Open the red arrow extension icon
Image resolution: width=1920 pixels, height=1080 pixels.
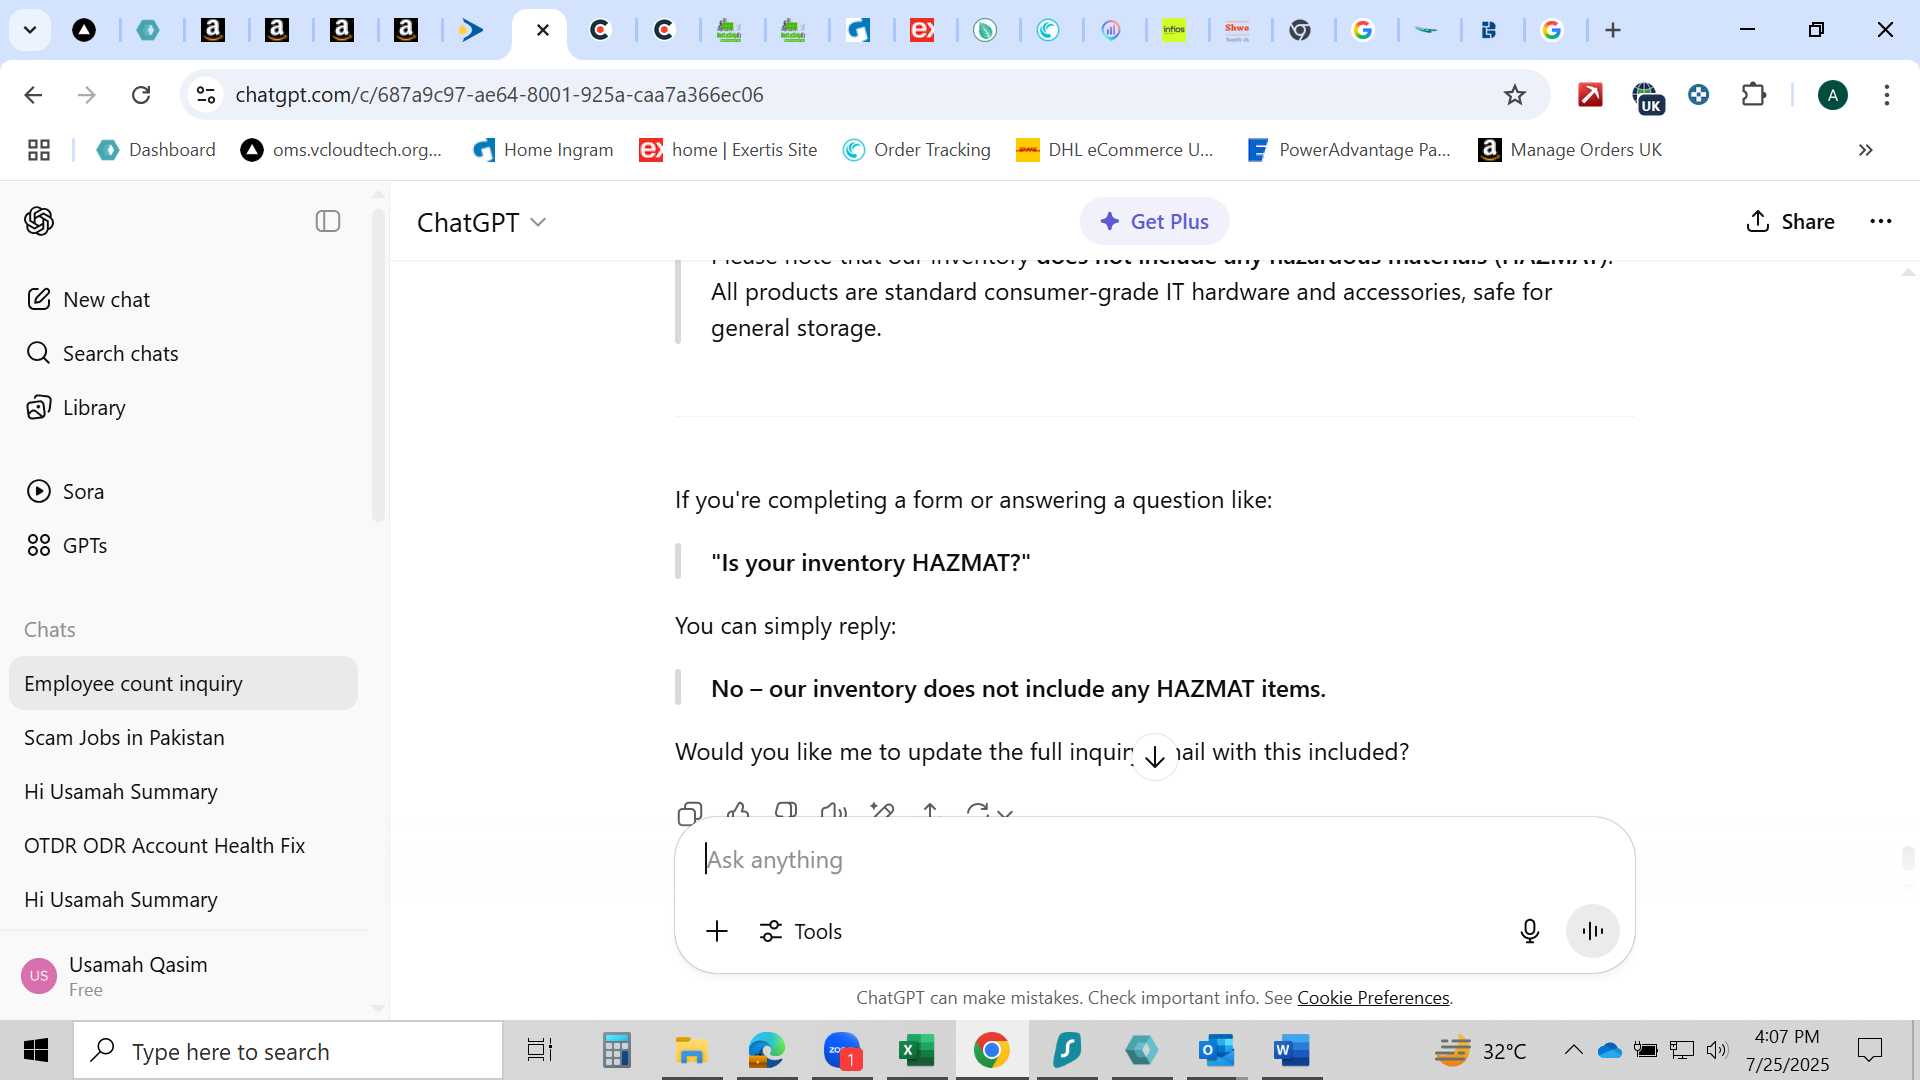1590,95
